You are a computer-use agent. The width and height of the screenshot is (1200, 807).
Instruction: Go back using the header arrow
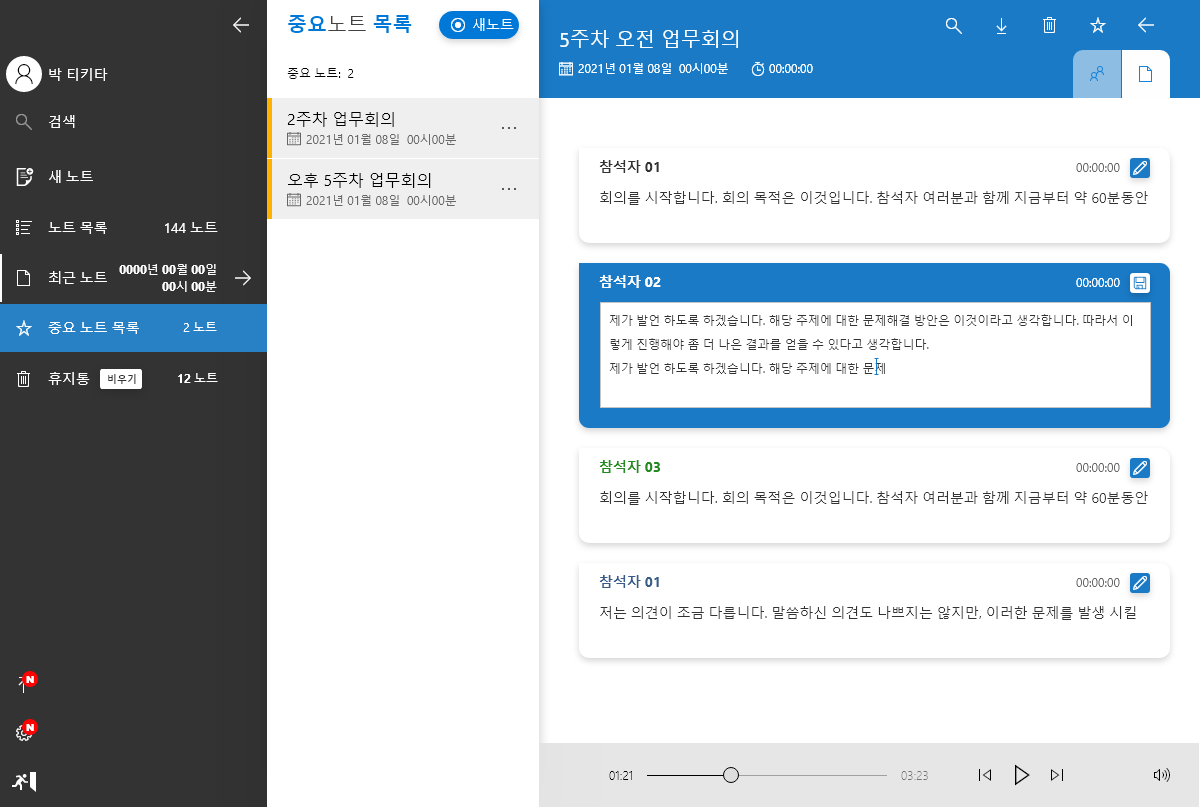1146,26
